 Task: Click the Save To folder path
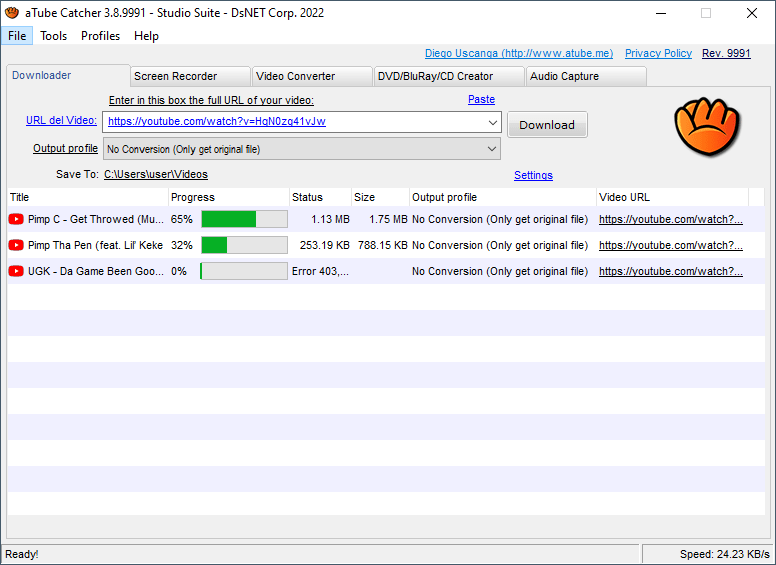coord(156,174)
